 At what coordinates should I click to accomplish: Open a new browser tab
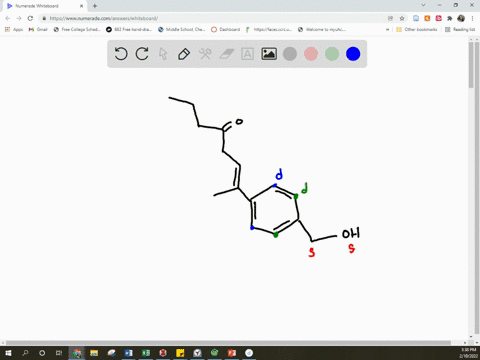[95, 6]
